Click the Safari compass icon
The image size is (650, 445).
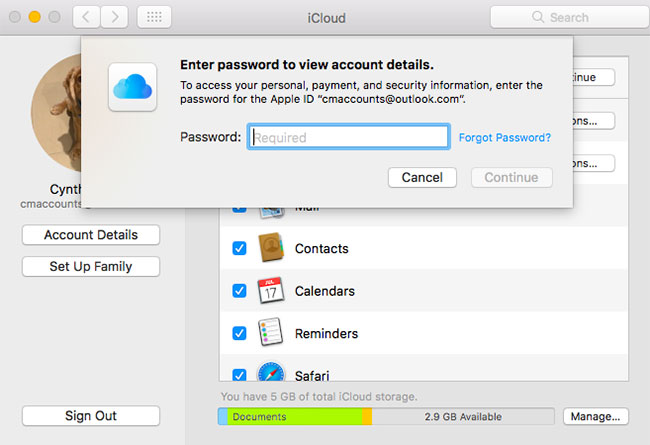pyautogui.click(x=272, y=375)
